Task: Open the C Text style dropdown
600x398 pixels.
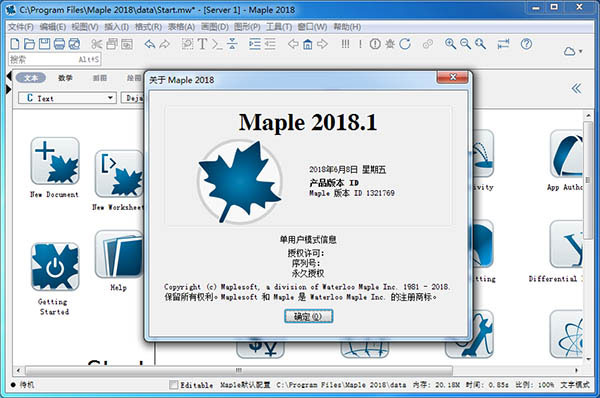Action: [x=67, y=98]
